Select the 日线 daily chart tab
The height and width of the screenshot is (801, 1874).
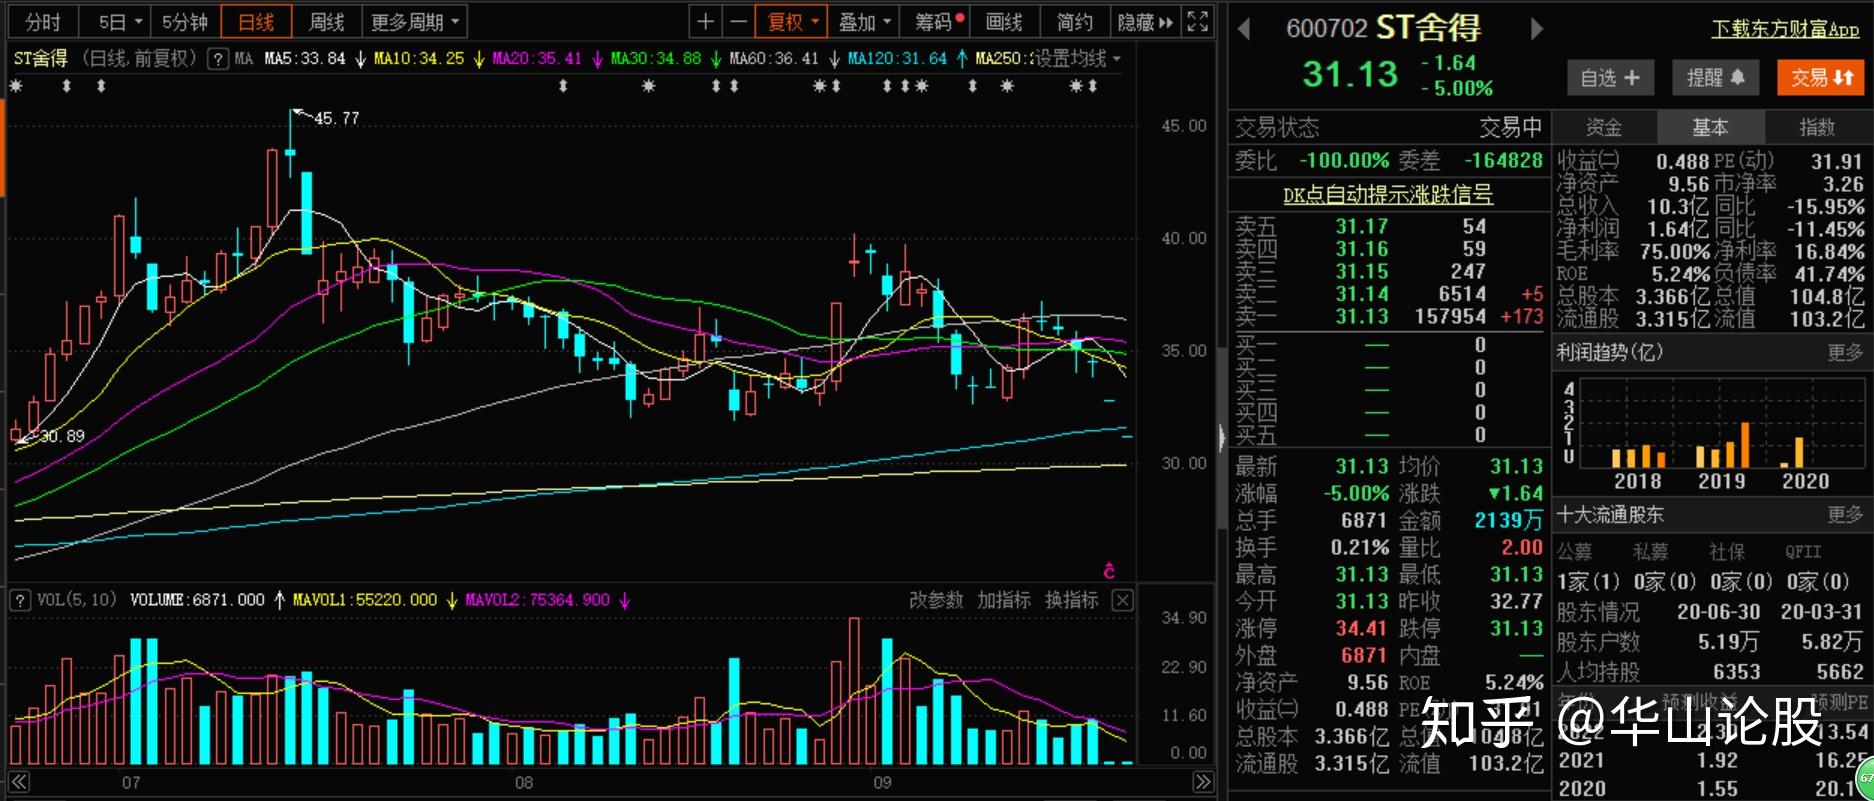click(256, 22)
